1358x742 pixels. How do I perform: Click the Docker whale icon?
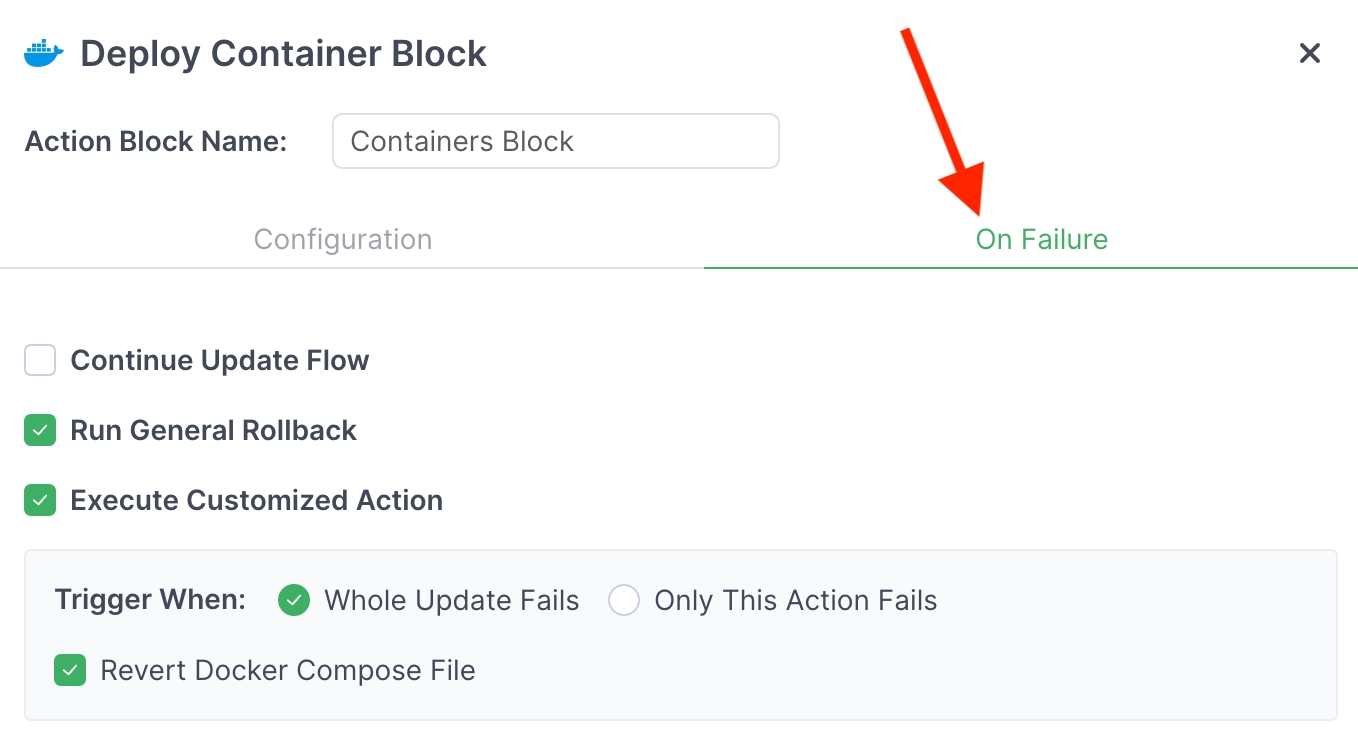pyautogui.click(x=43, y=53)
